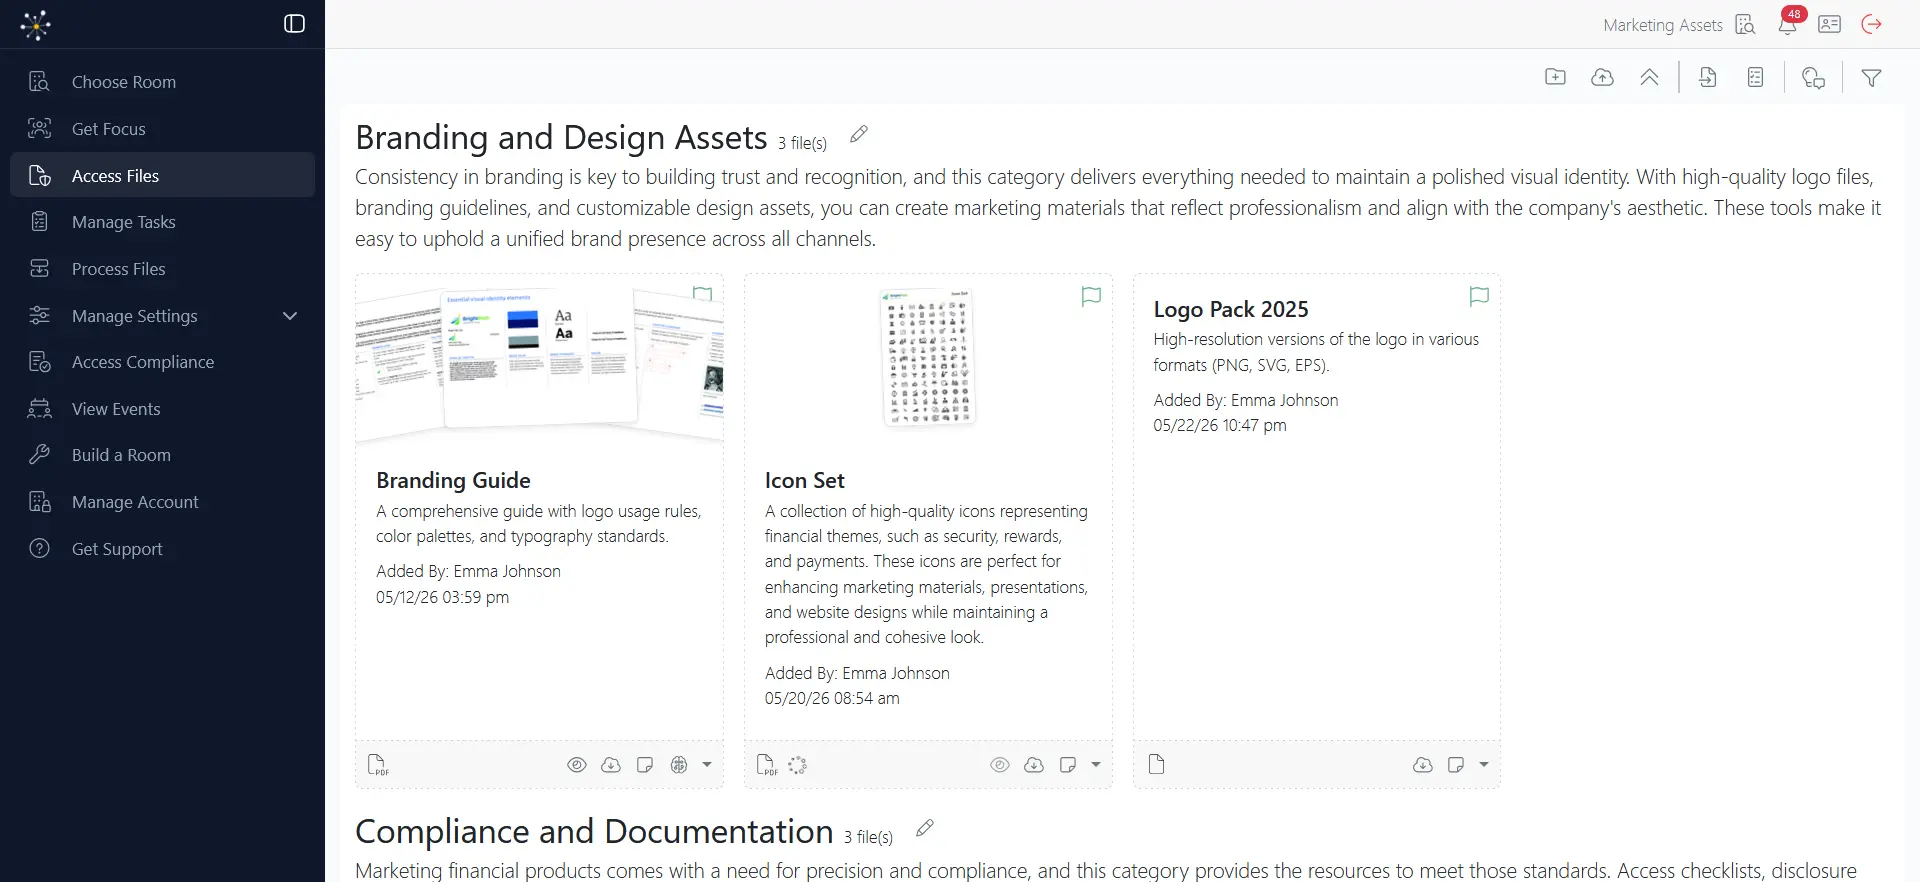The width and height of the screenshot is (1920, 882).
Task: Click the View Events calendar icon
Action: (x=40, y=409)
